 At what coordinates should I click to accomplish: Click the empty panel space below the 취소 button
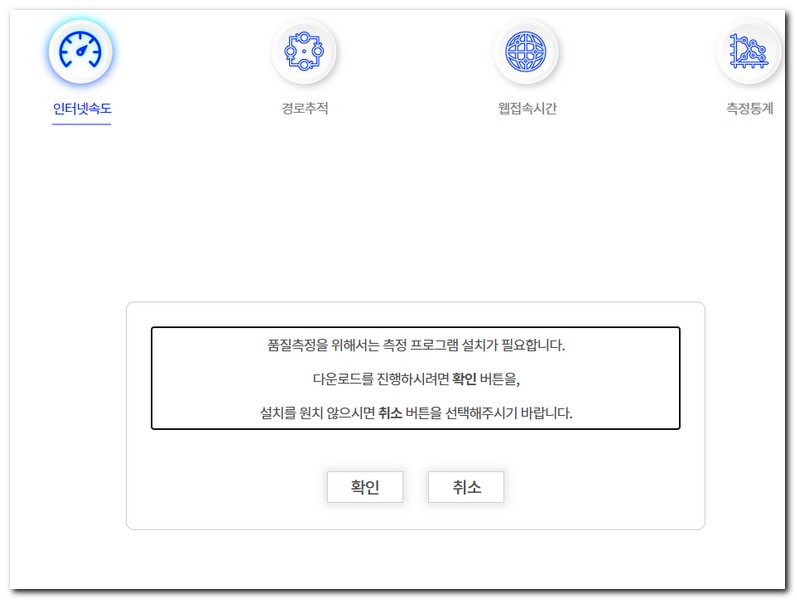[466, 516]
